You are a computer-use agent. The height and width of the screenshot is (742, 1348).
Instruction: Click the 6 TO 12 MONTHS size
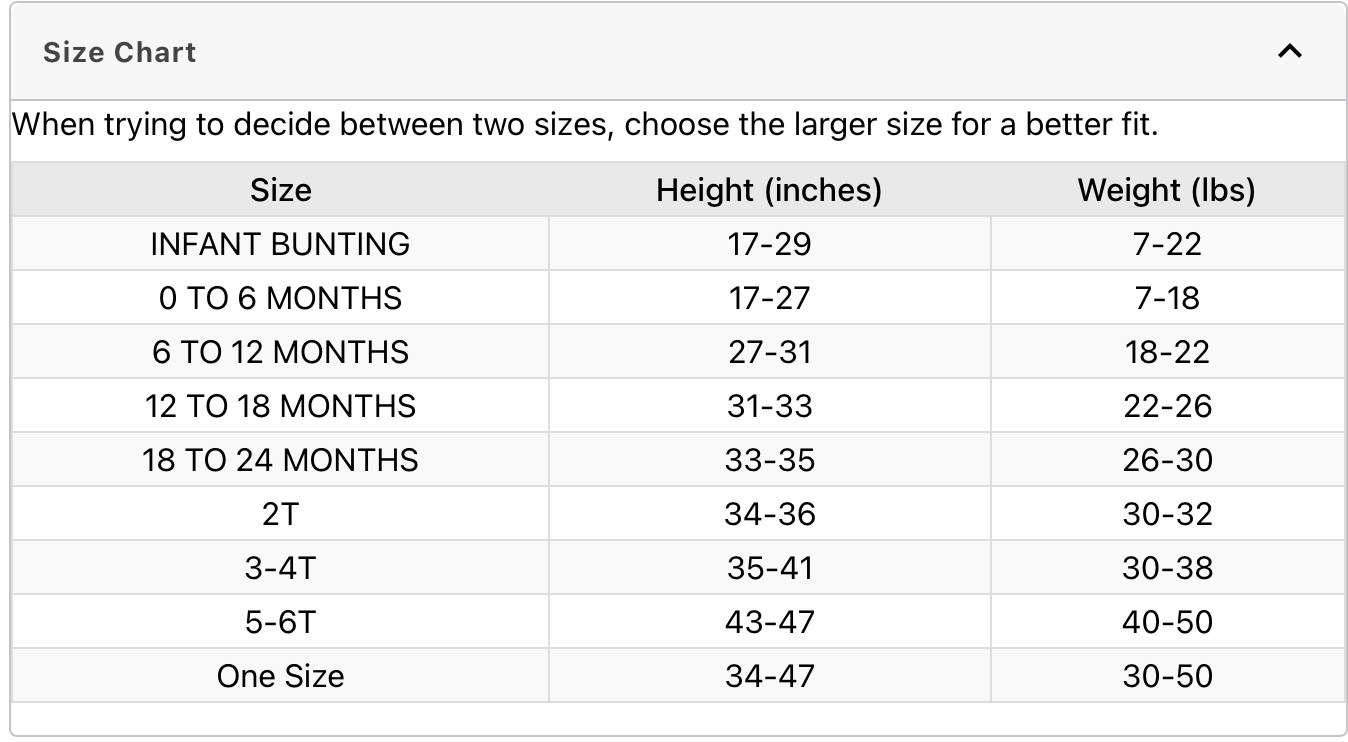coord(280,352)
